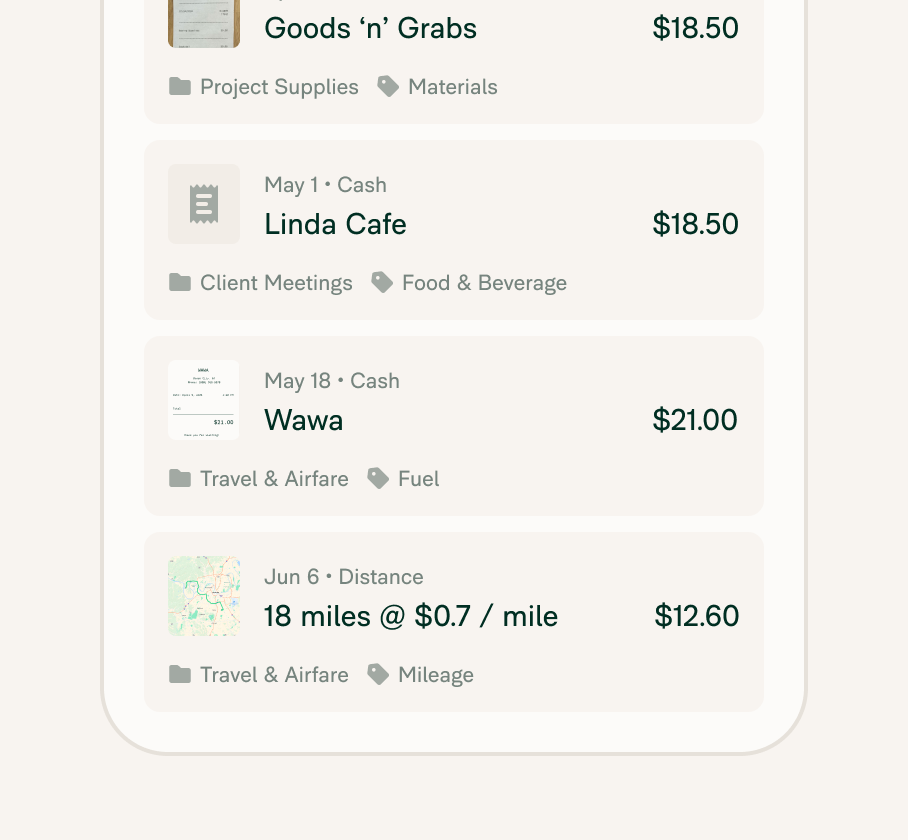Click the folder icon in the mileage card

tap(180, 674)
